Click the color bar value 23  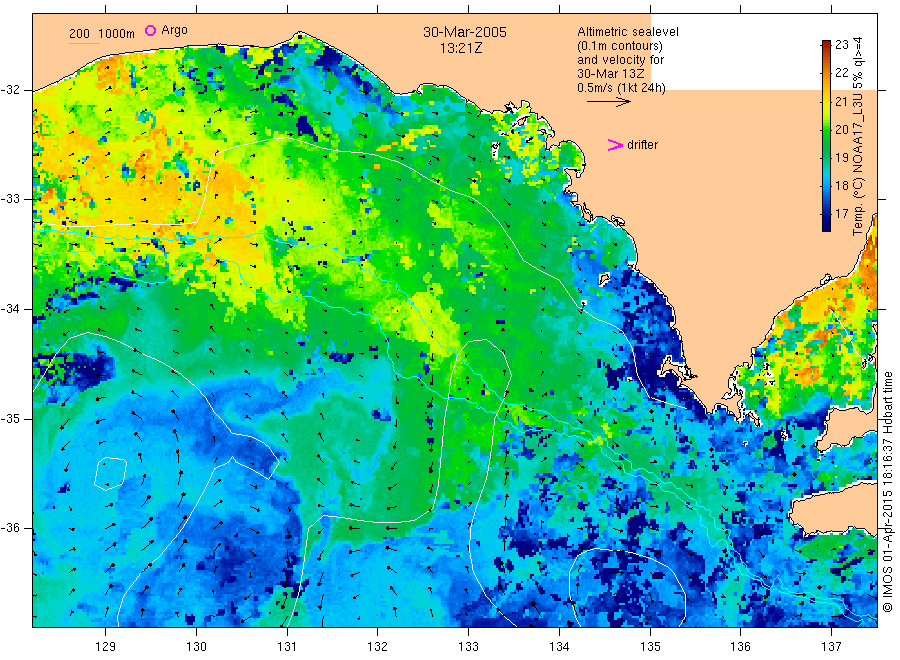click(841, 45)
